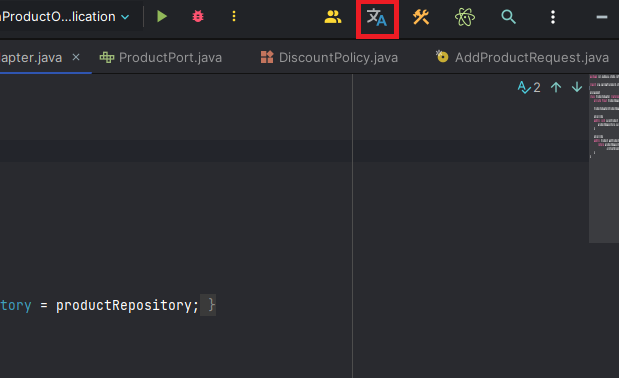Run the application with green play button
The width and height of the screenshot is (619, 378).
point(162,17)
